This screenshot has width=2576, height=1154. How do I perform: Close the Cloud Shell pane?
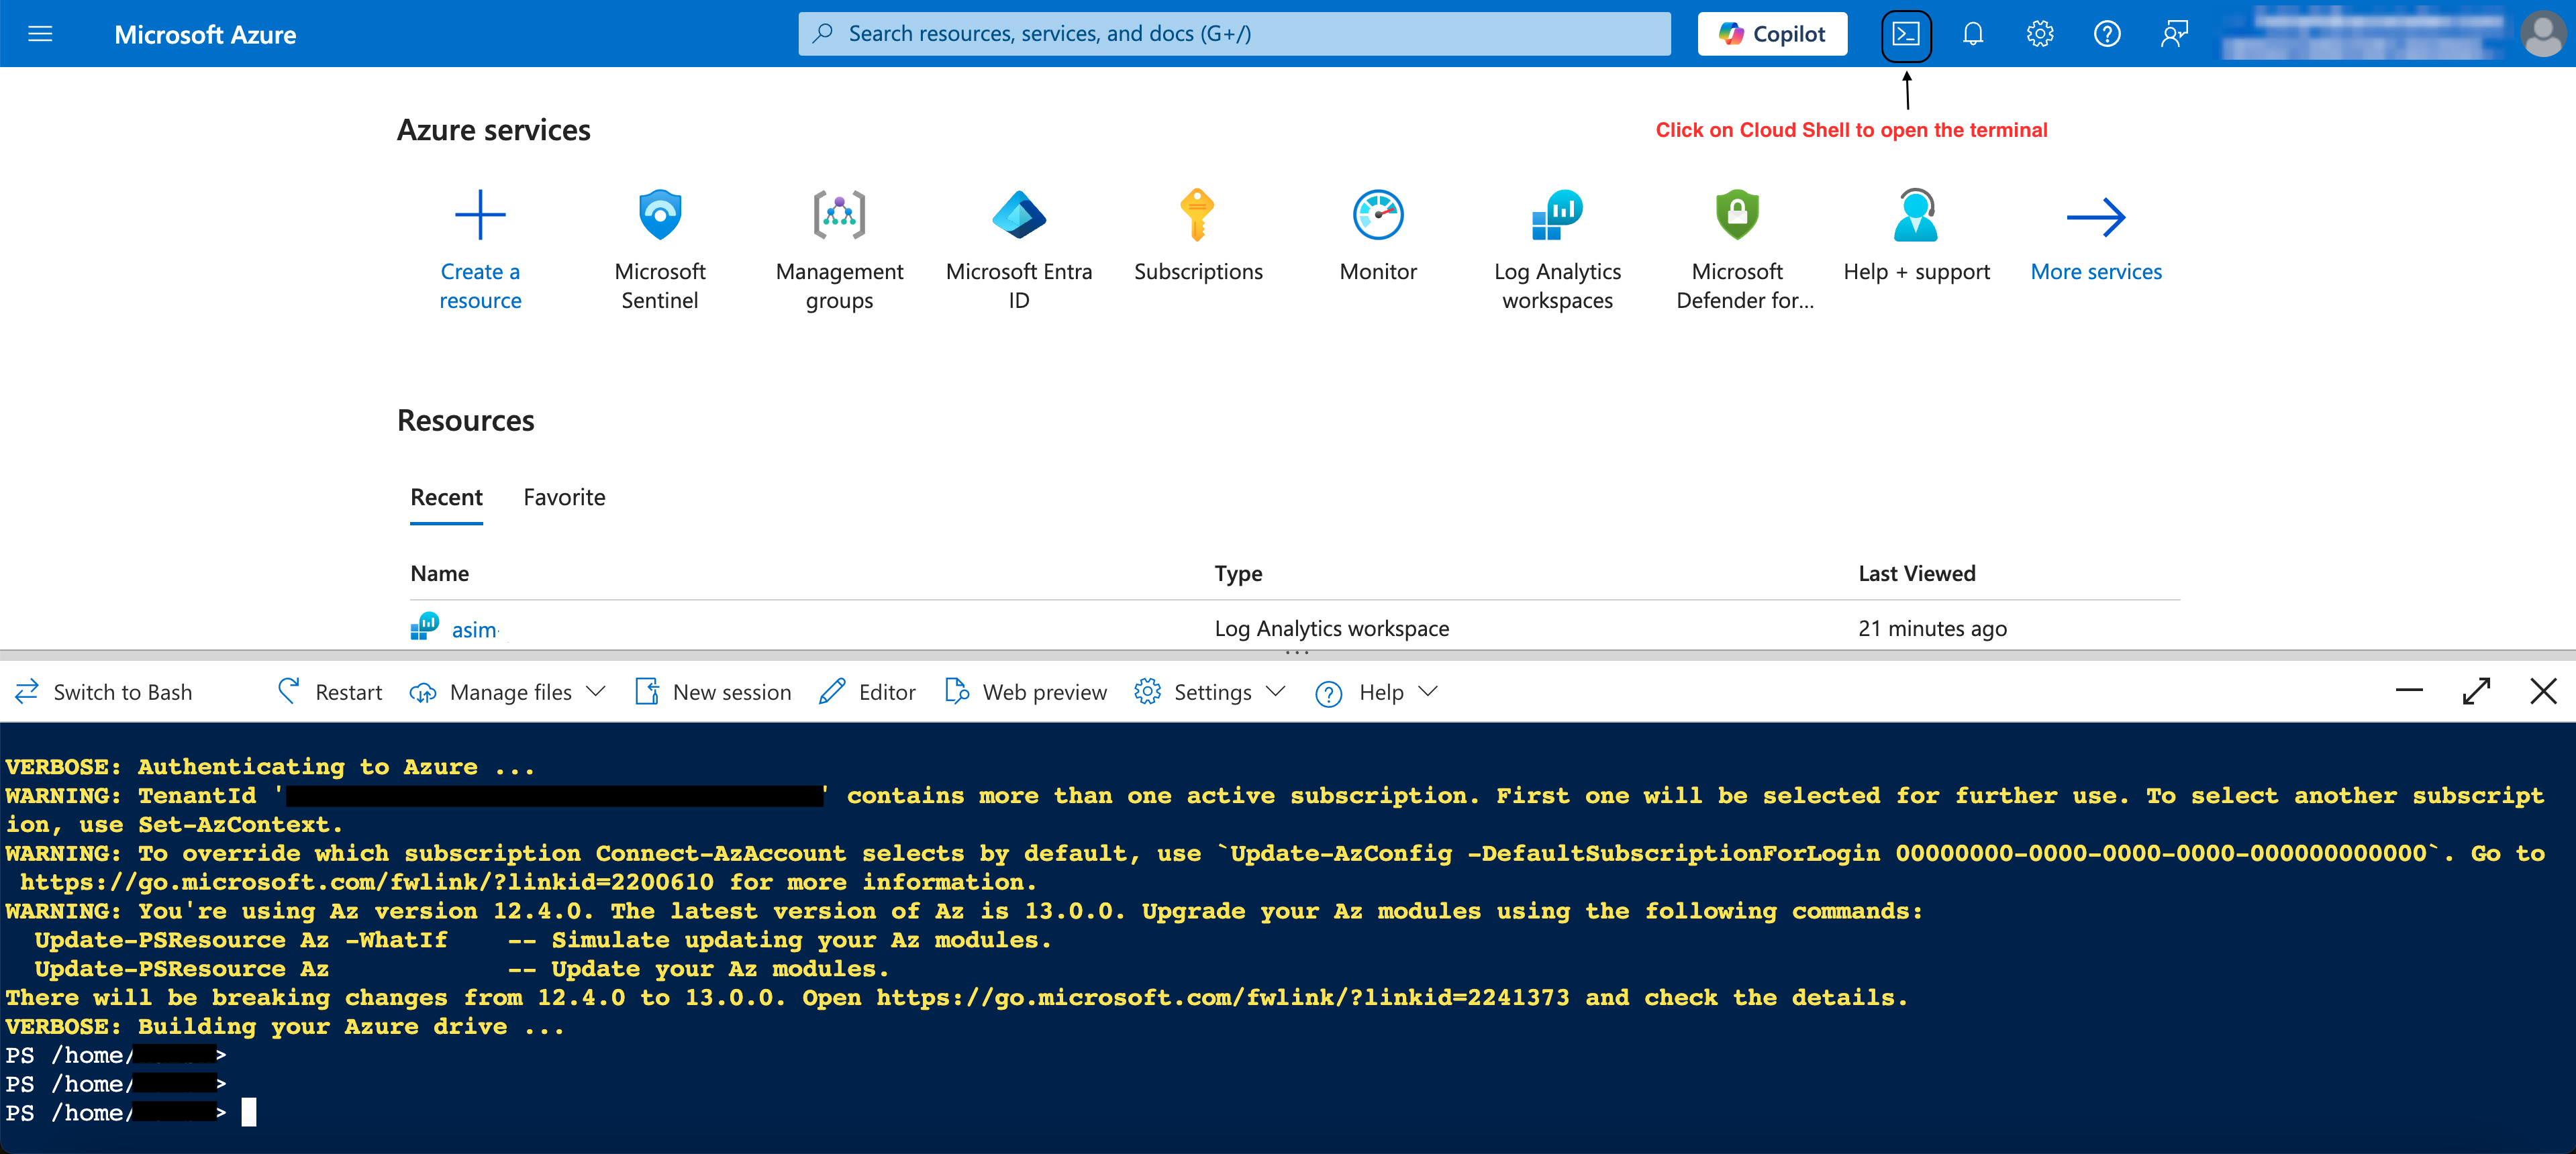pyautogui.click(x=2543, y=691)
